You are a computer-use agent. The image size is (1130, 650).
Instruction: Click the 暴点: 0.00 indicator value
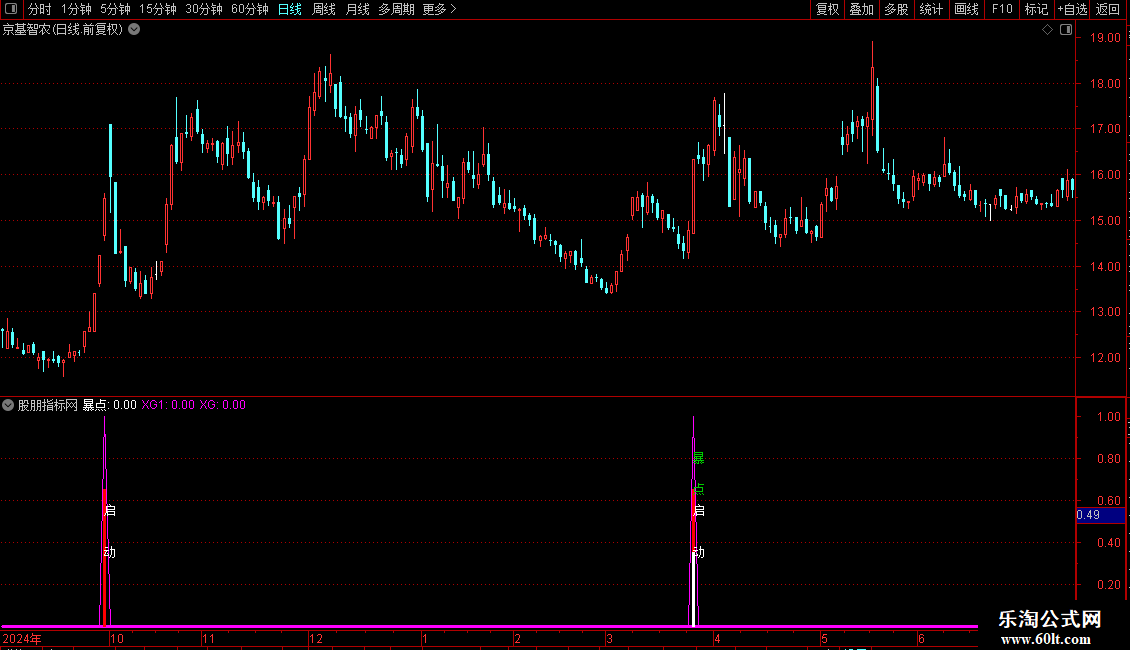click(110, 405)
